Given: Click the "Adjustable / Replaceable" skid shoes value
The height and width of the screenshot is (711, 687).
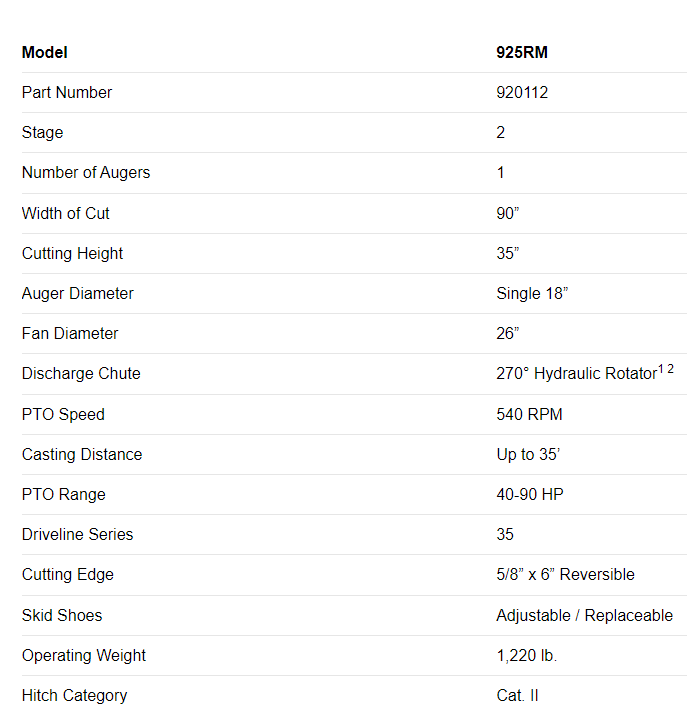Looking at the screenshot, I should point(584,616).
